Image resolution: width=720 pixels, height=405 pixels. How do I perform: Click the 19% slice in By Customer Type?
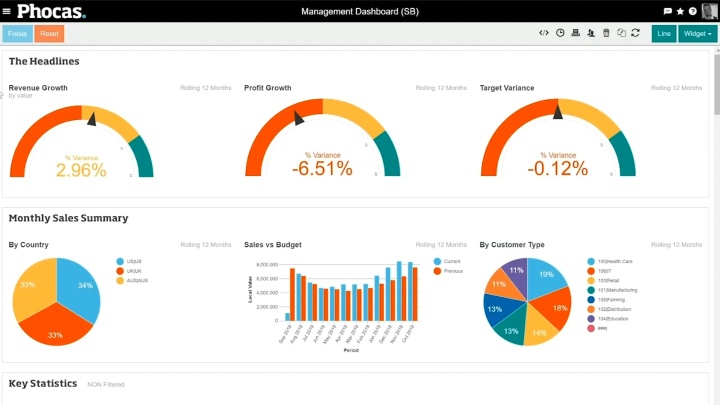pos(546,276)
